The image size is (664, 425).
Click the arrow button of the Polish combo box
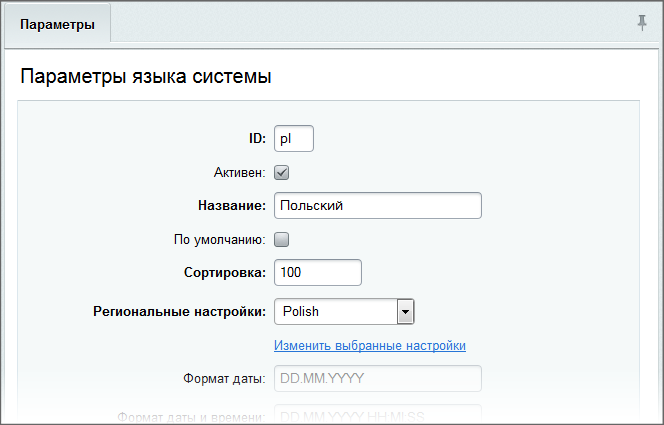click(x=405, y=311)
